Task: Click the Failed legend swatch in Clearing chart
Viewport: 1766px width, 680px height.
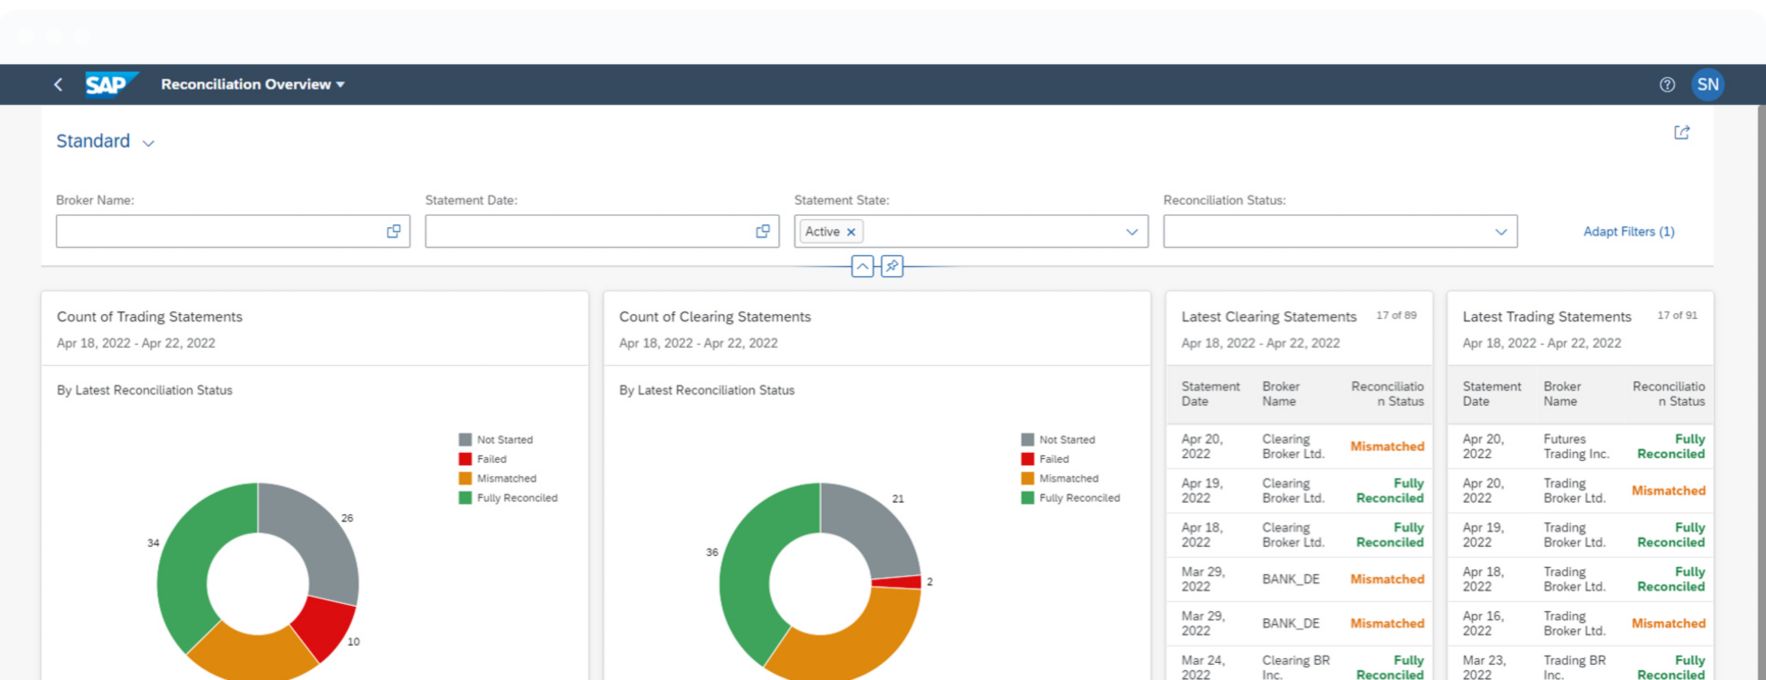Action: [x=1027, y=459]
